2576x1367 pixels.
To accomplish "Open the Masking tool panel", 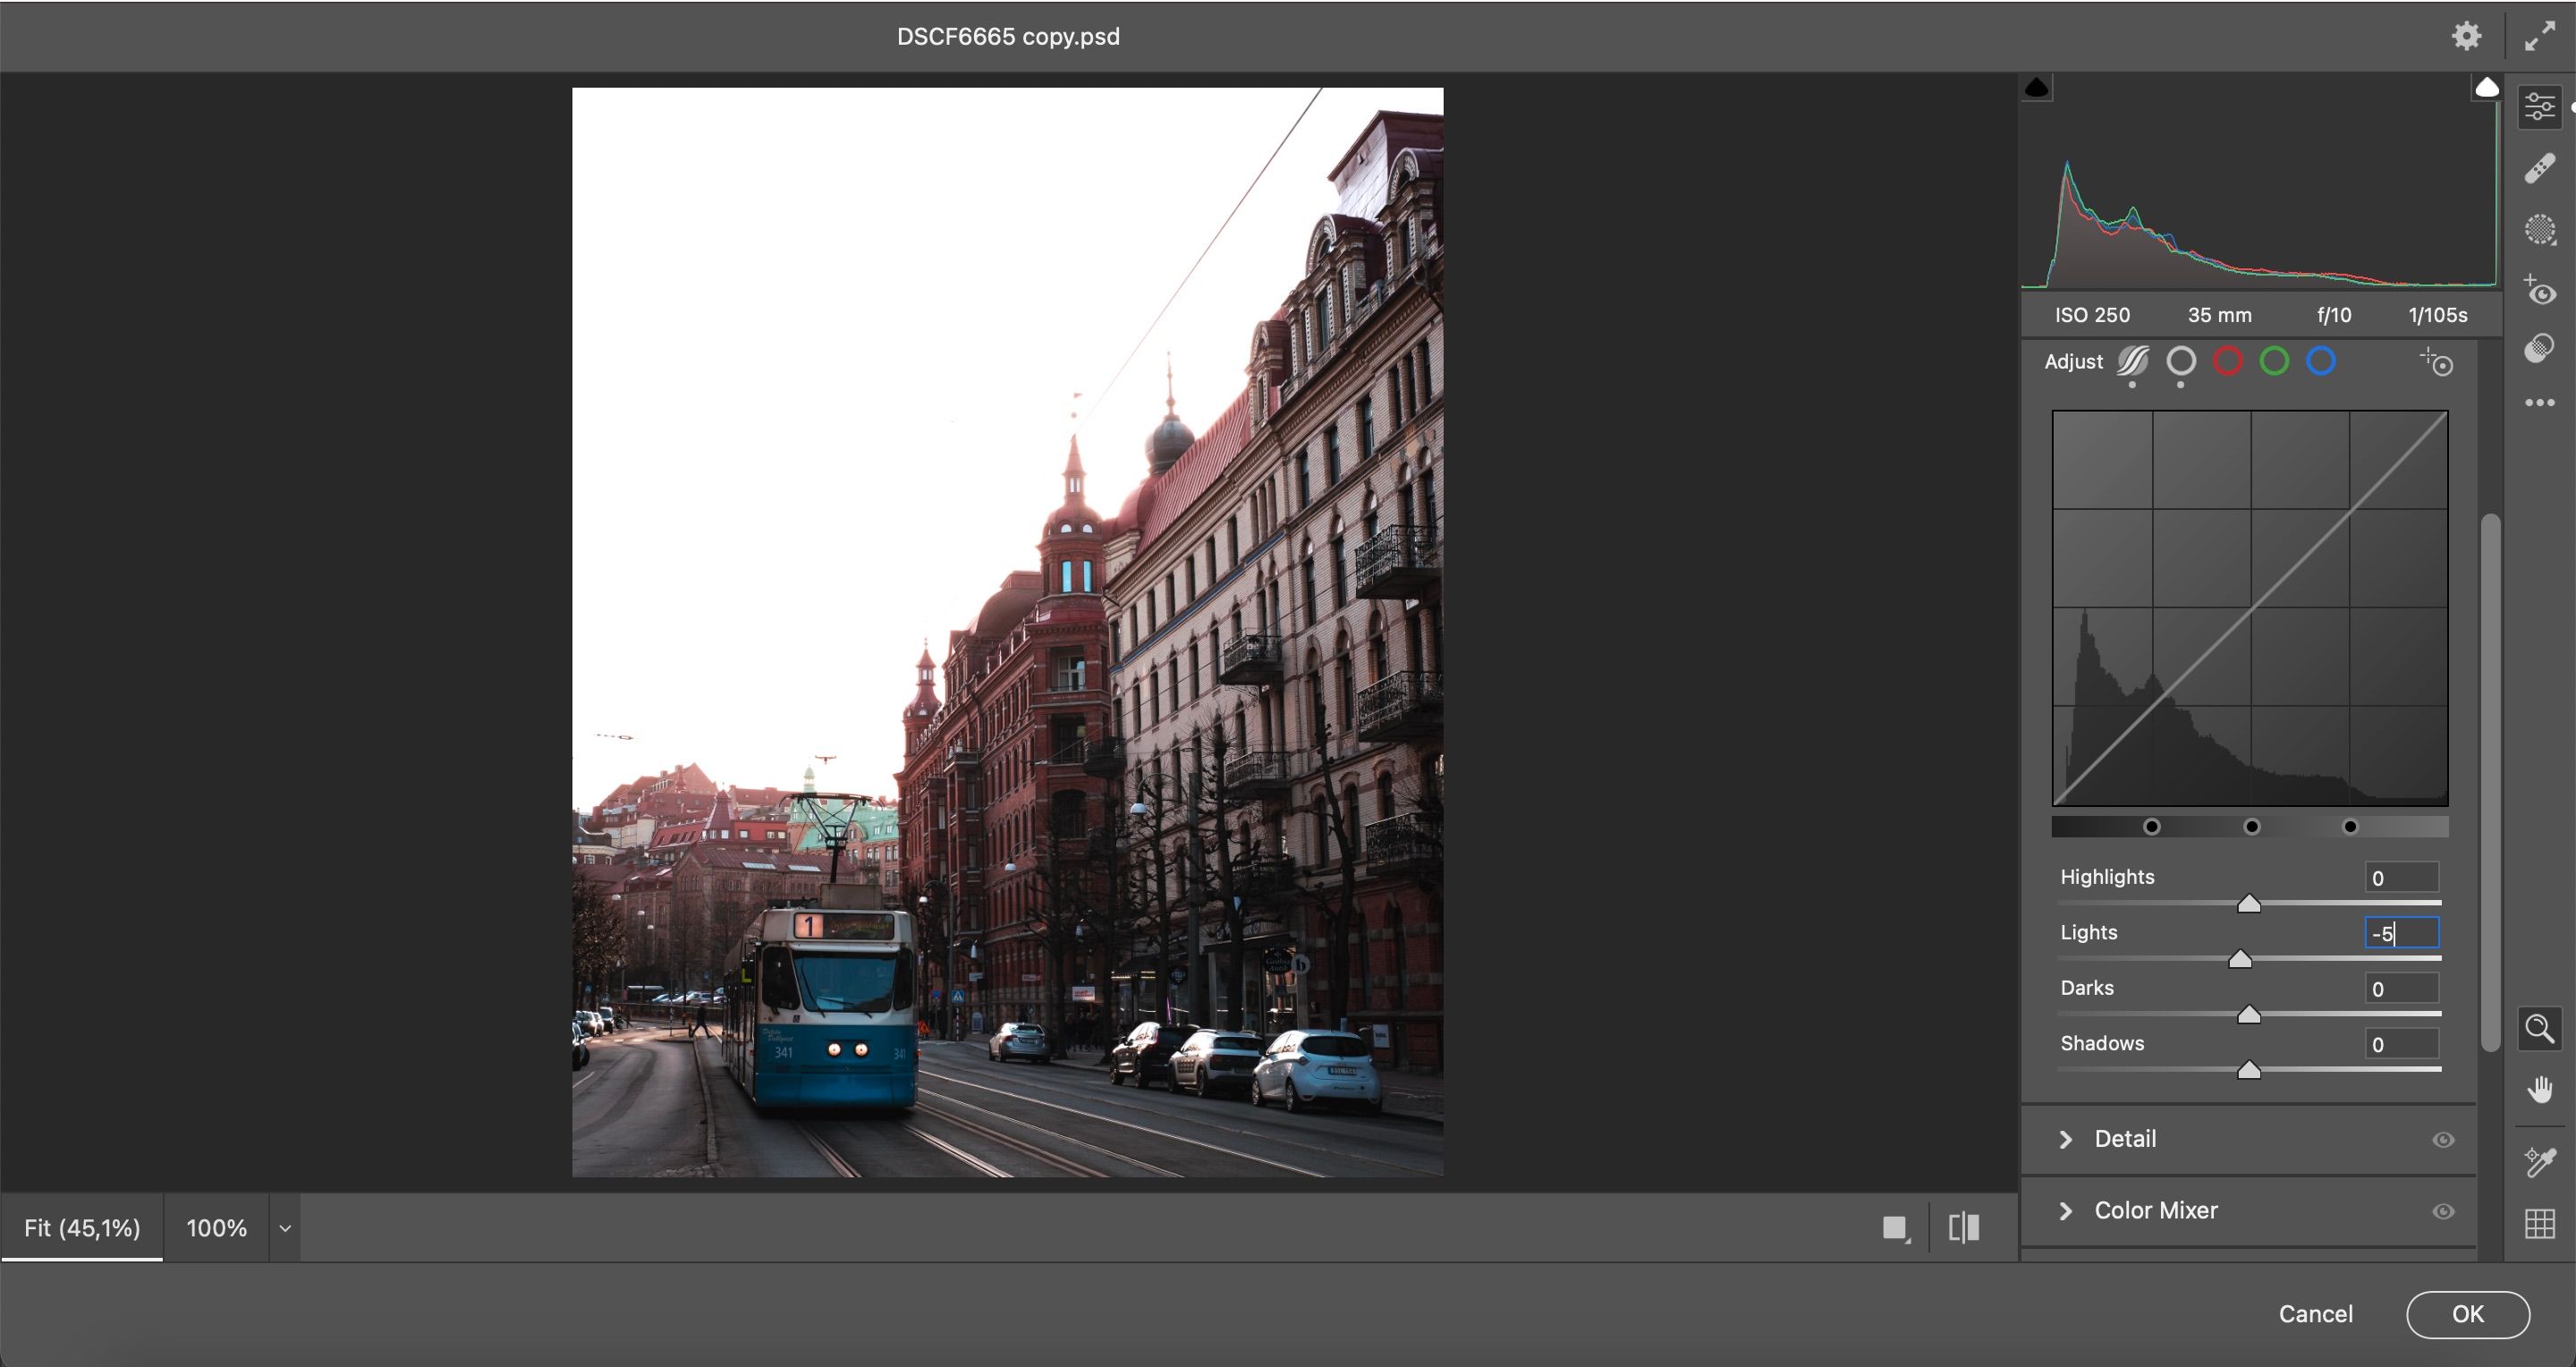I will (x=2541, y=231).
